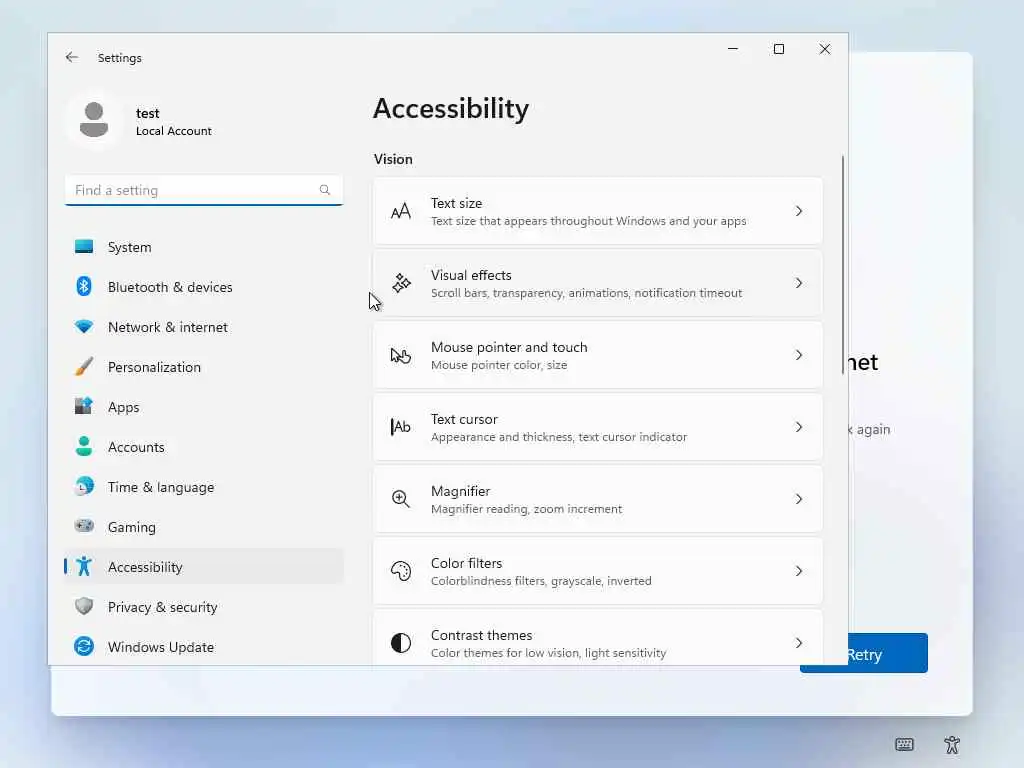Click the Text size AA icon

[401, 212]
